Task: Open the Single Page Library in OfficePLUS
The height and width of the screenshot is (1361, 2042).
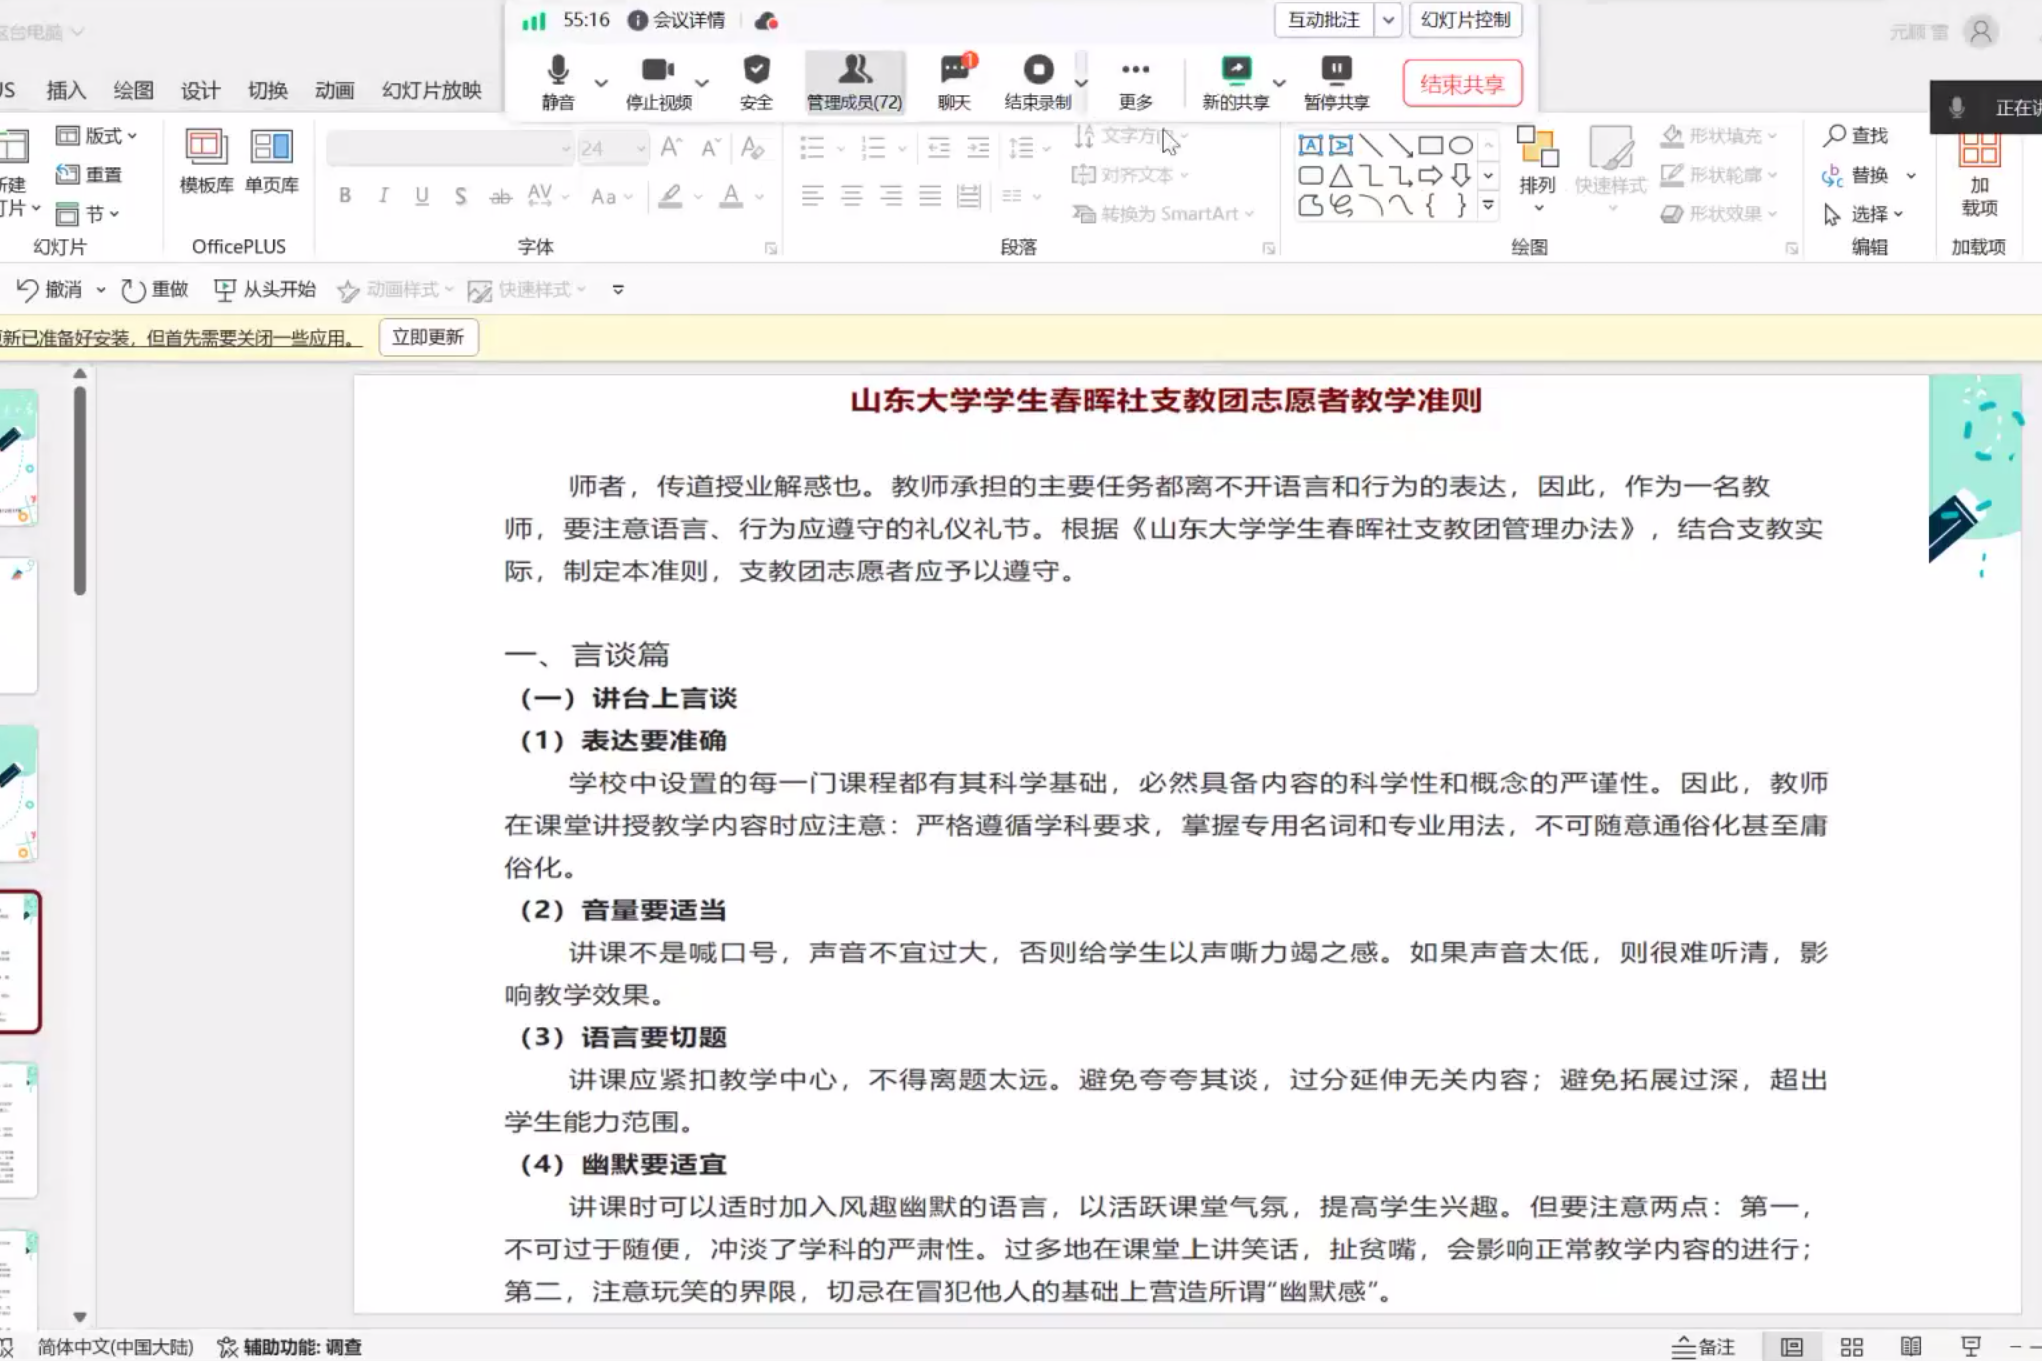Action: pyautogui.click(x=271, y=162)
